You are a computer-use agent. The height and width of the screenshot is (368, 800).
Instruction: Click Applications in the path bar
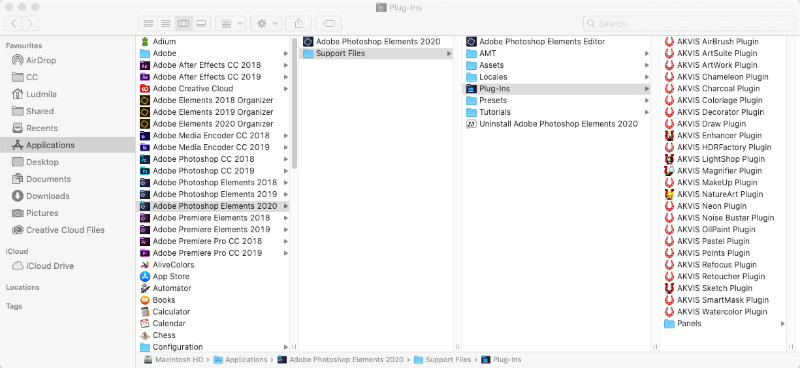240,360
